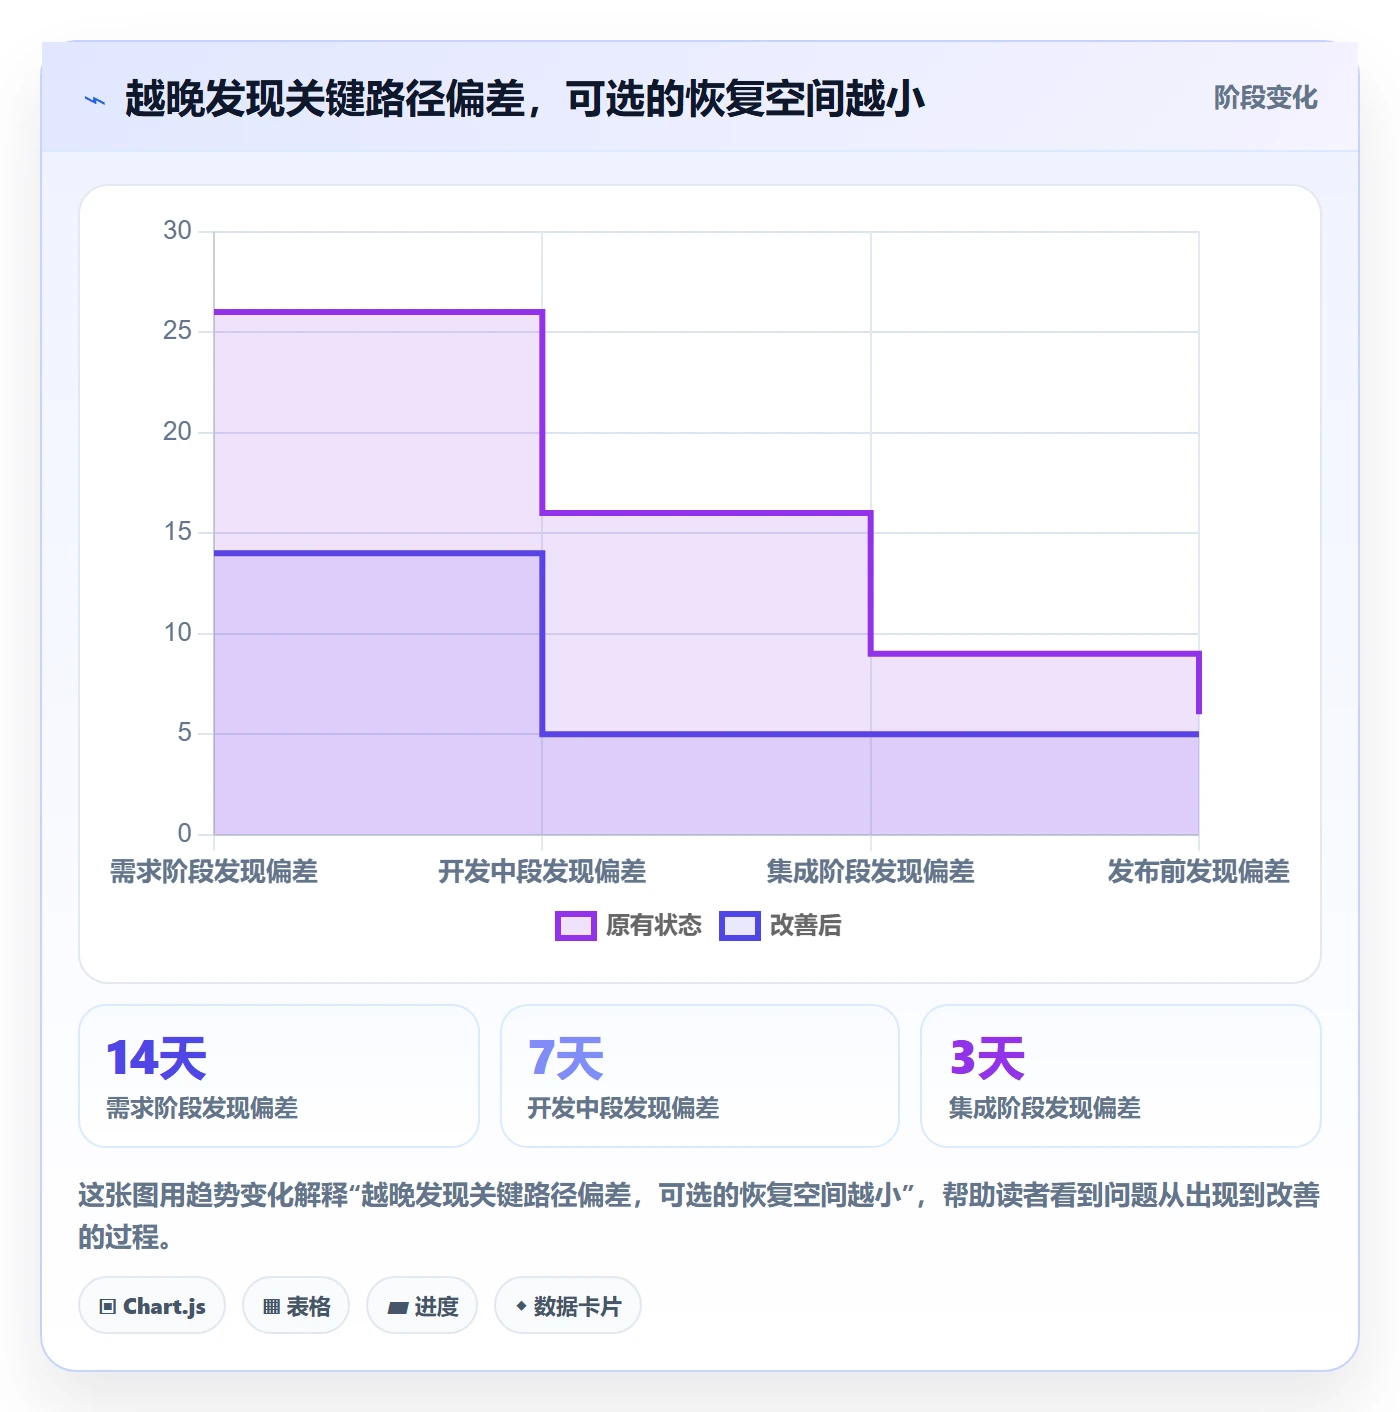Click the diamond icon in the 数据卡片 tag

click(521, 1306)
